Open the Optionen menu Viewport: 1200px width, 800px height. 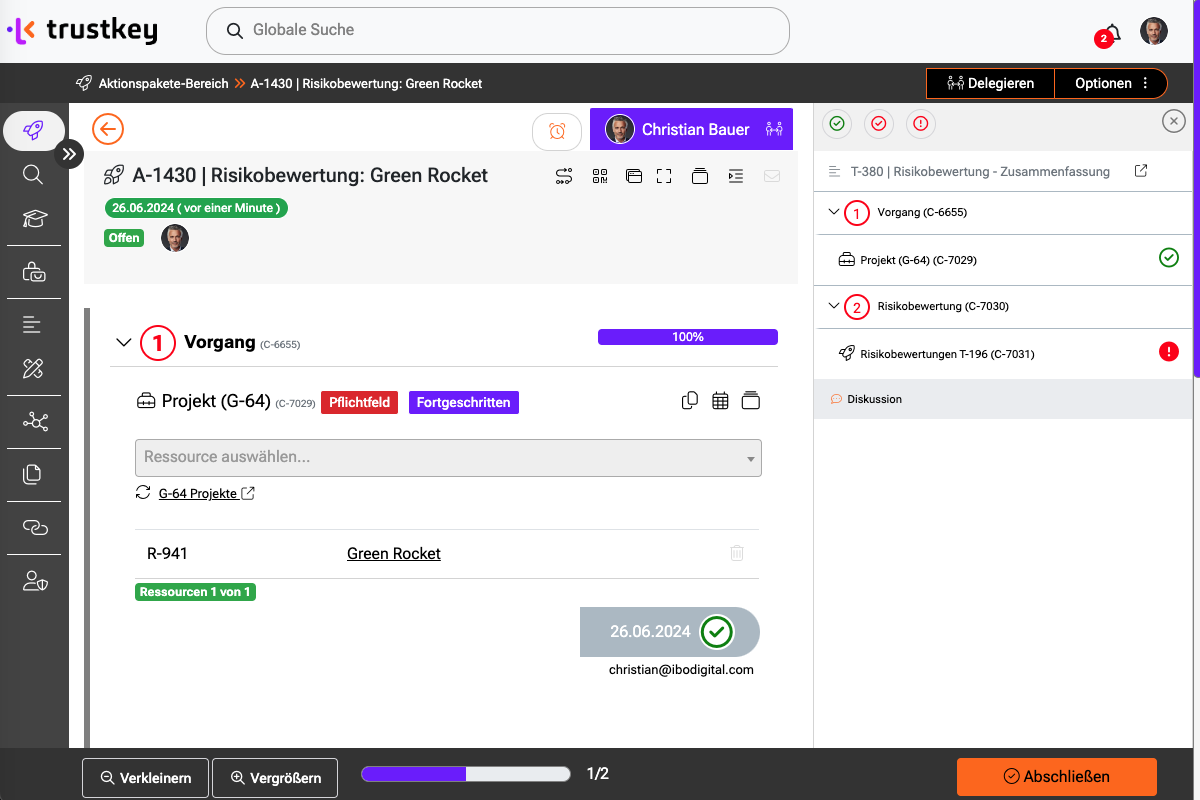[x=1111, y=83]
